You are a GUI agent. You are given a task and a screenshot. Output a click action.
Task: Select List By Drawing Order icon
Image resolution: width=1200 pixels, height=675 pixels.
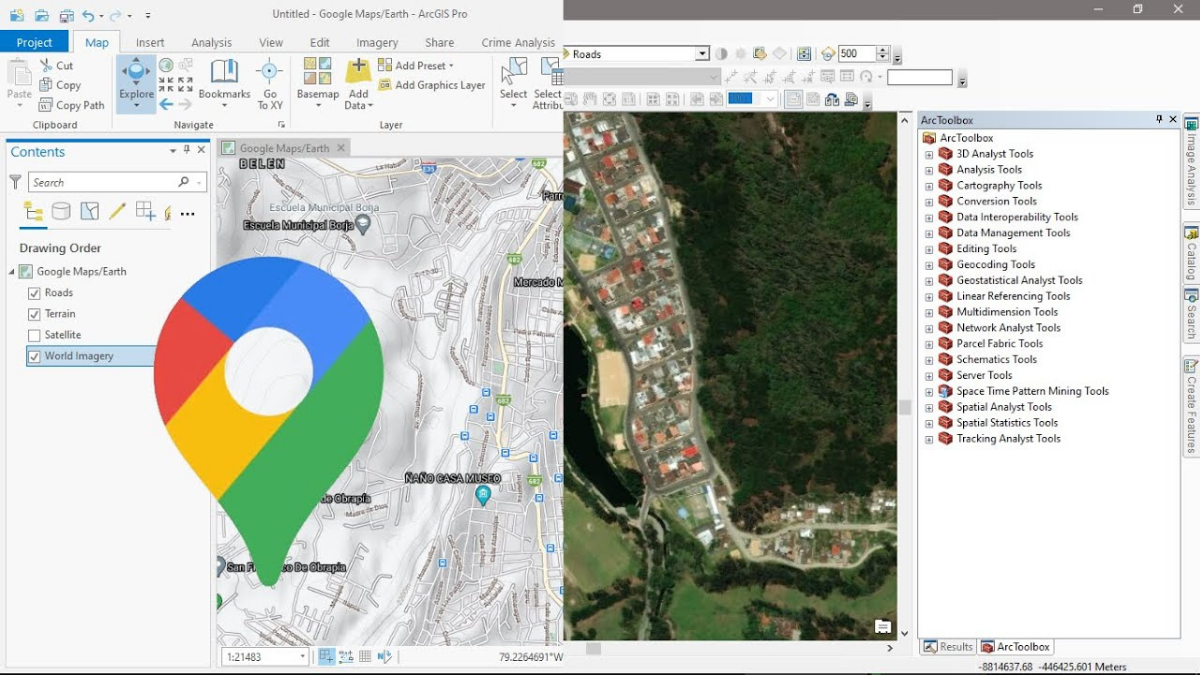coord(33,211)
